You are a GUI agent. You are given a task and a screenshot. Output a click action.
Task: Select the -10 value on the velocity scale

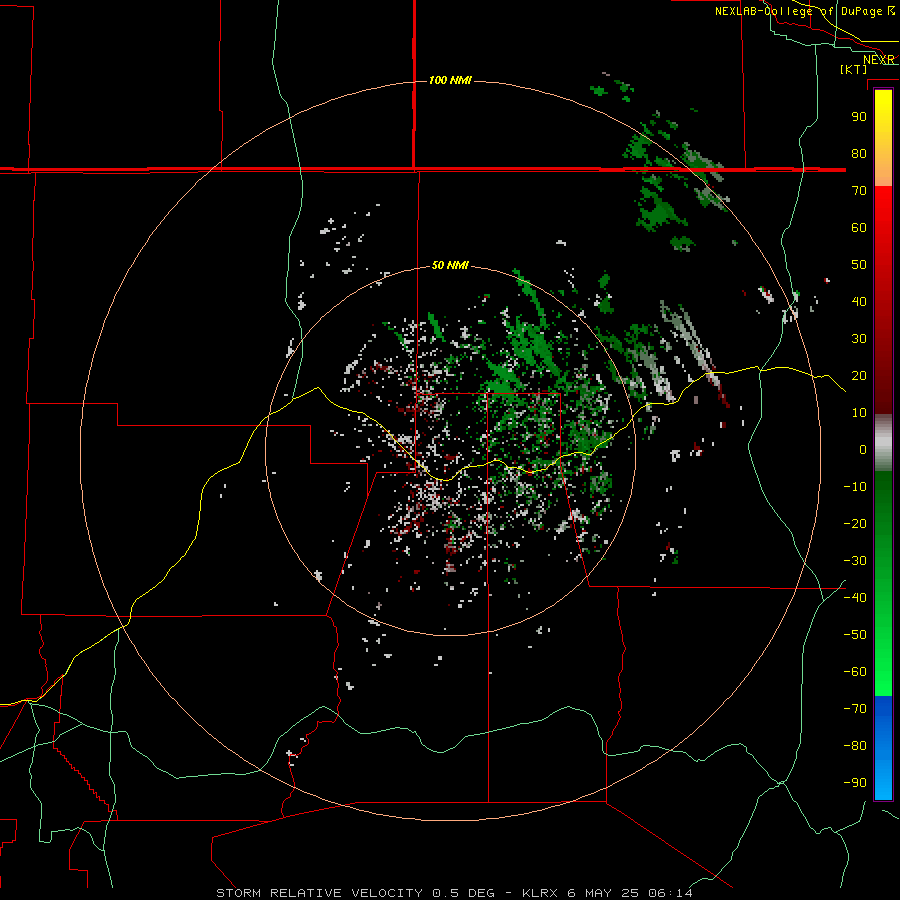coord(855,487)
